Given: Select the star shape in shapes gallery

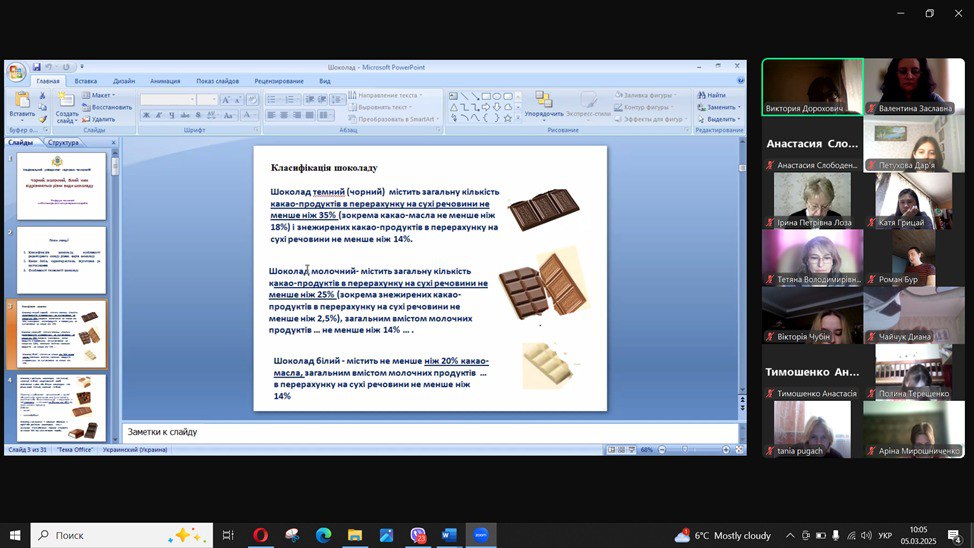Looking at the screenshot, I should click(507, 117).
